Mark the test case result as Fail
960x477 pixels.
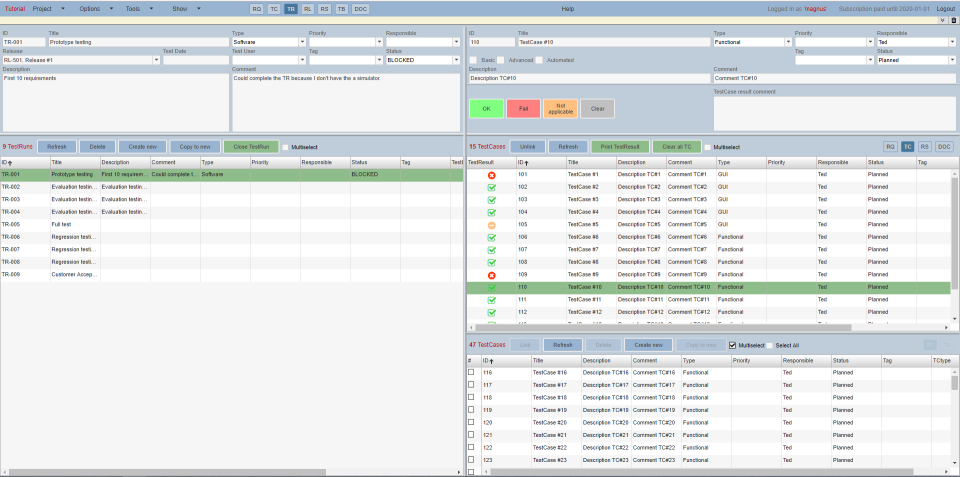pos(523,108)
